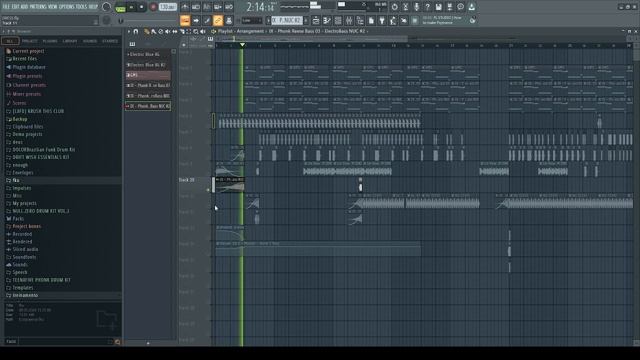Select the Zoom tool in playlist toolbar
640x360 pixels.
pyautogui.click(x=196, y=31)
